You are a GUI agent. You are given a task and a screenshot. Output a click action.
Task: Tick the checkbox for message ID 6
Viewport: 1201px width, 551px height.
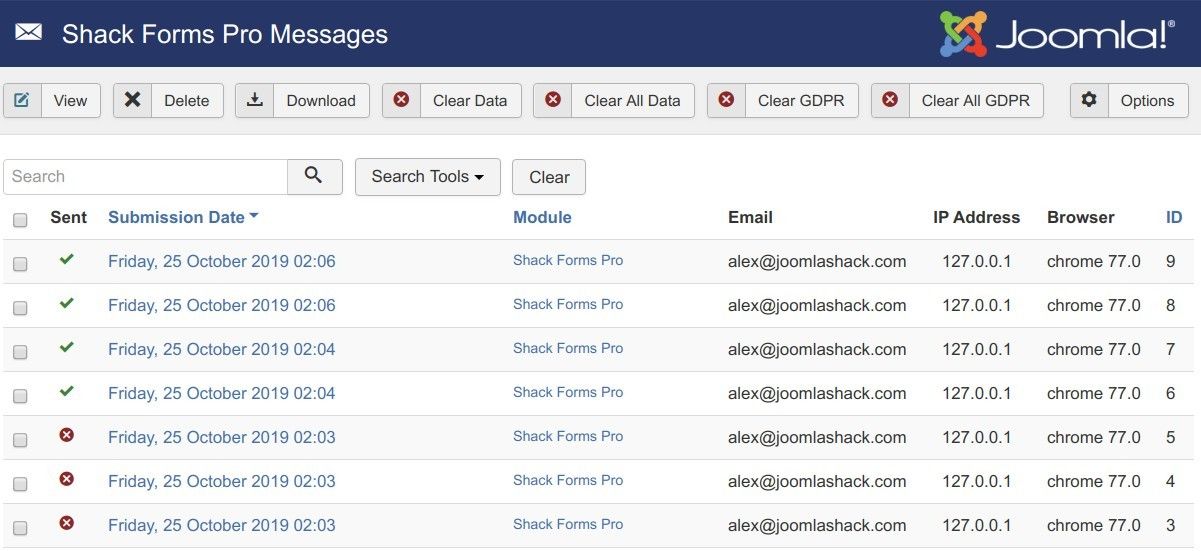20,396
